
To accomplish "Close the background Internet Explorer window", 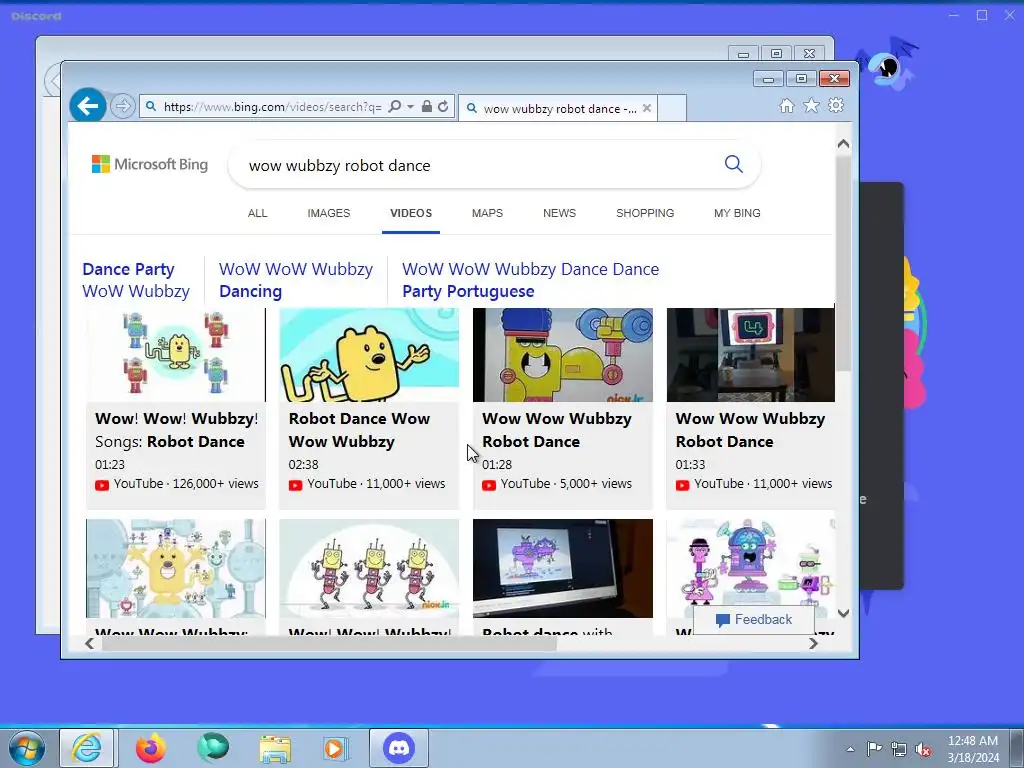I will [x=809, y=54].
